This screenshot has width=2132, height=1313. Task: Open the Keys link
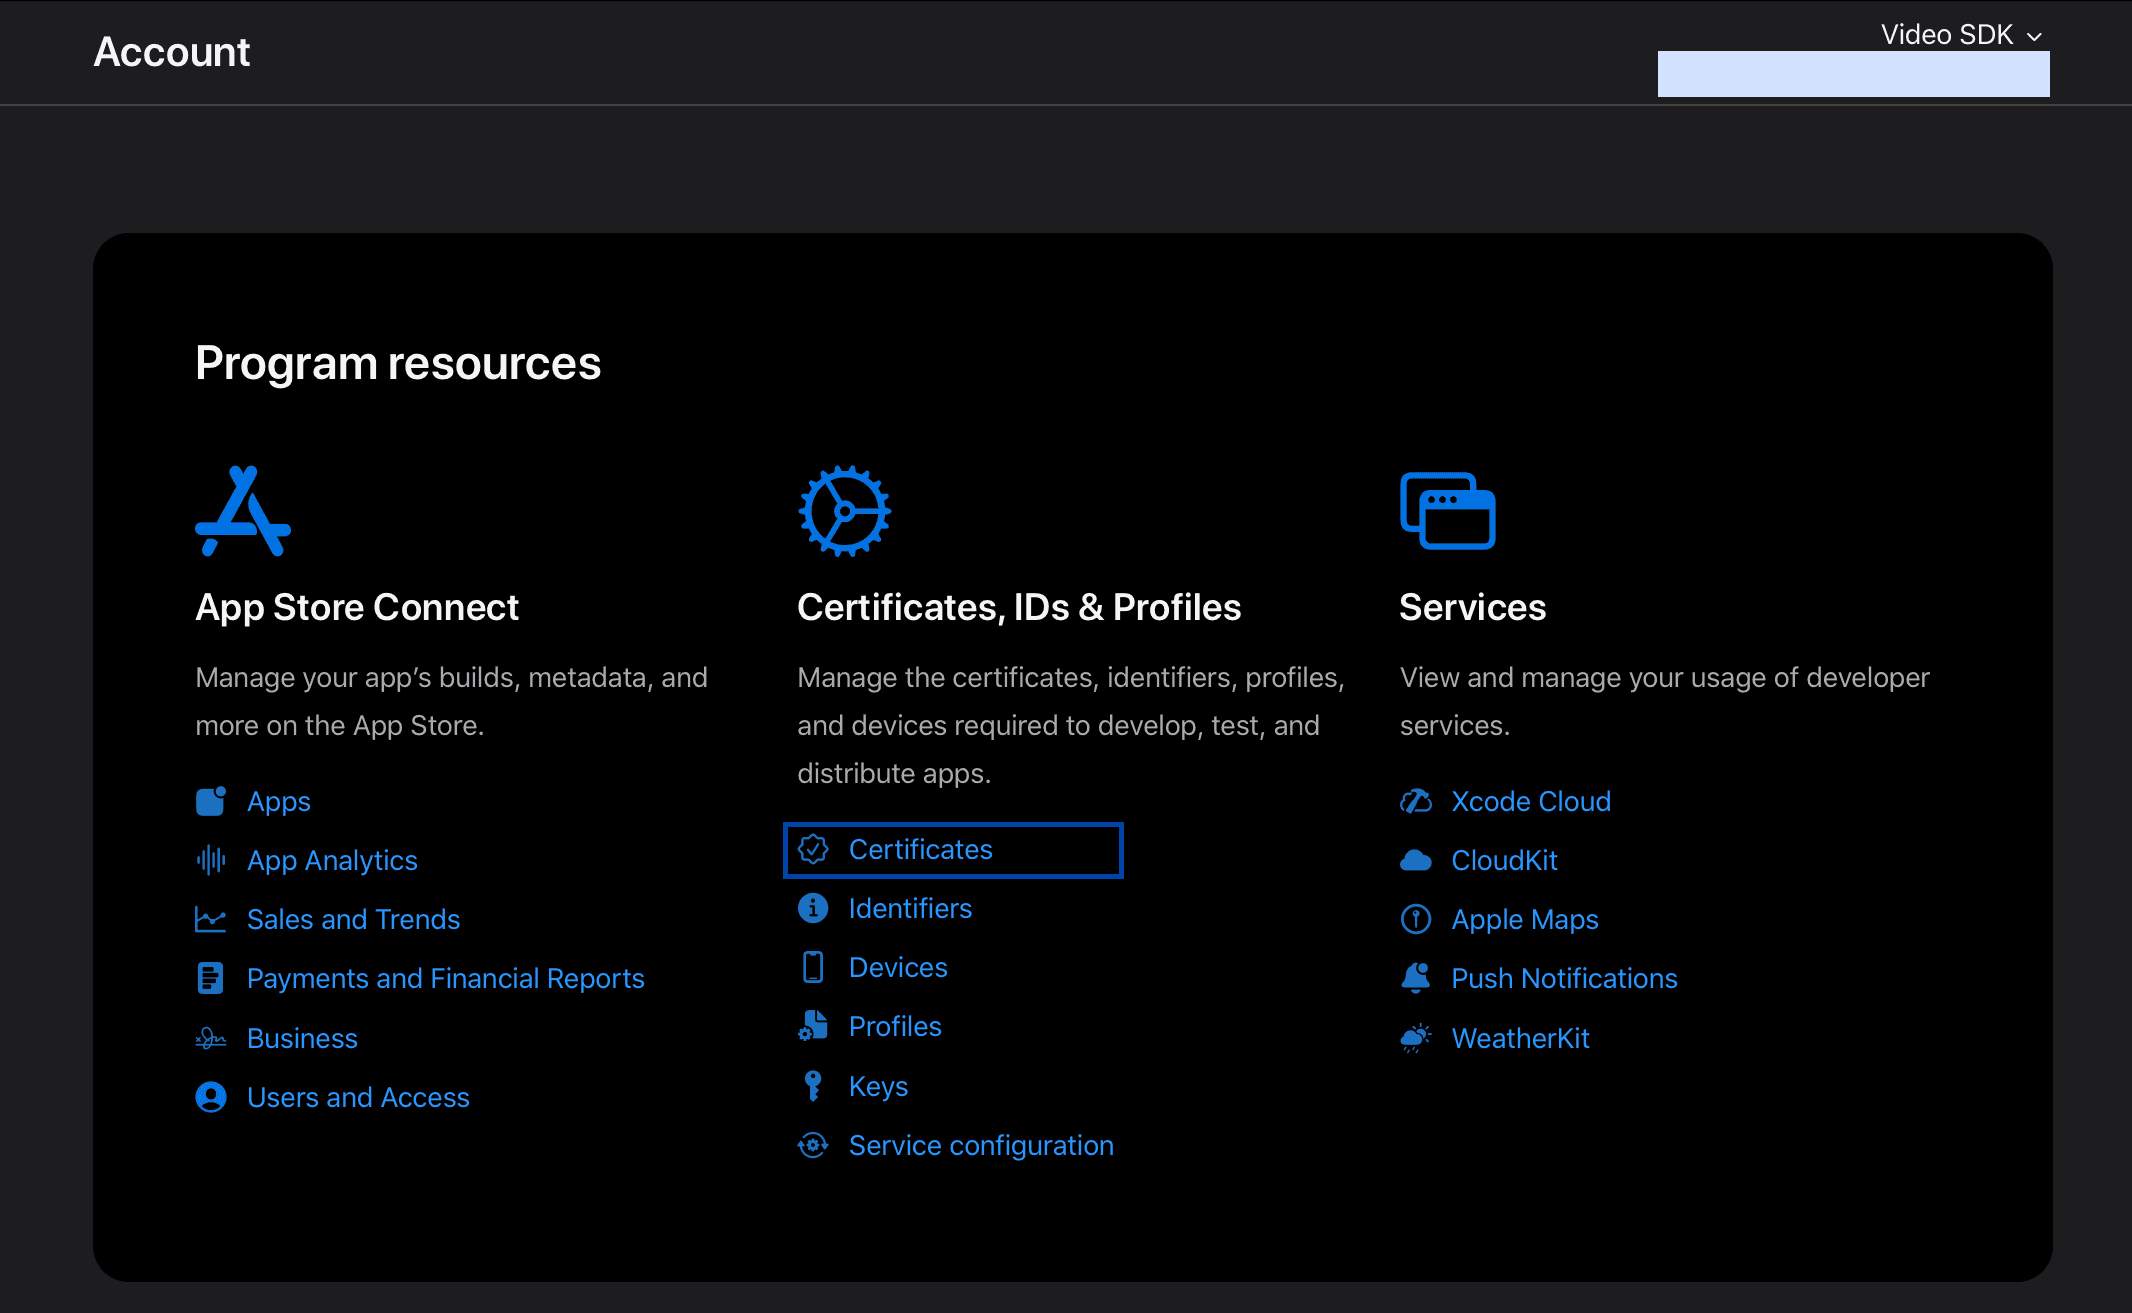click(x=878, y=1086)
